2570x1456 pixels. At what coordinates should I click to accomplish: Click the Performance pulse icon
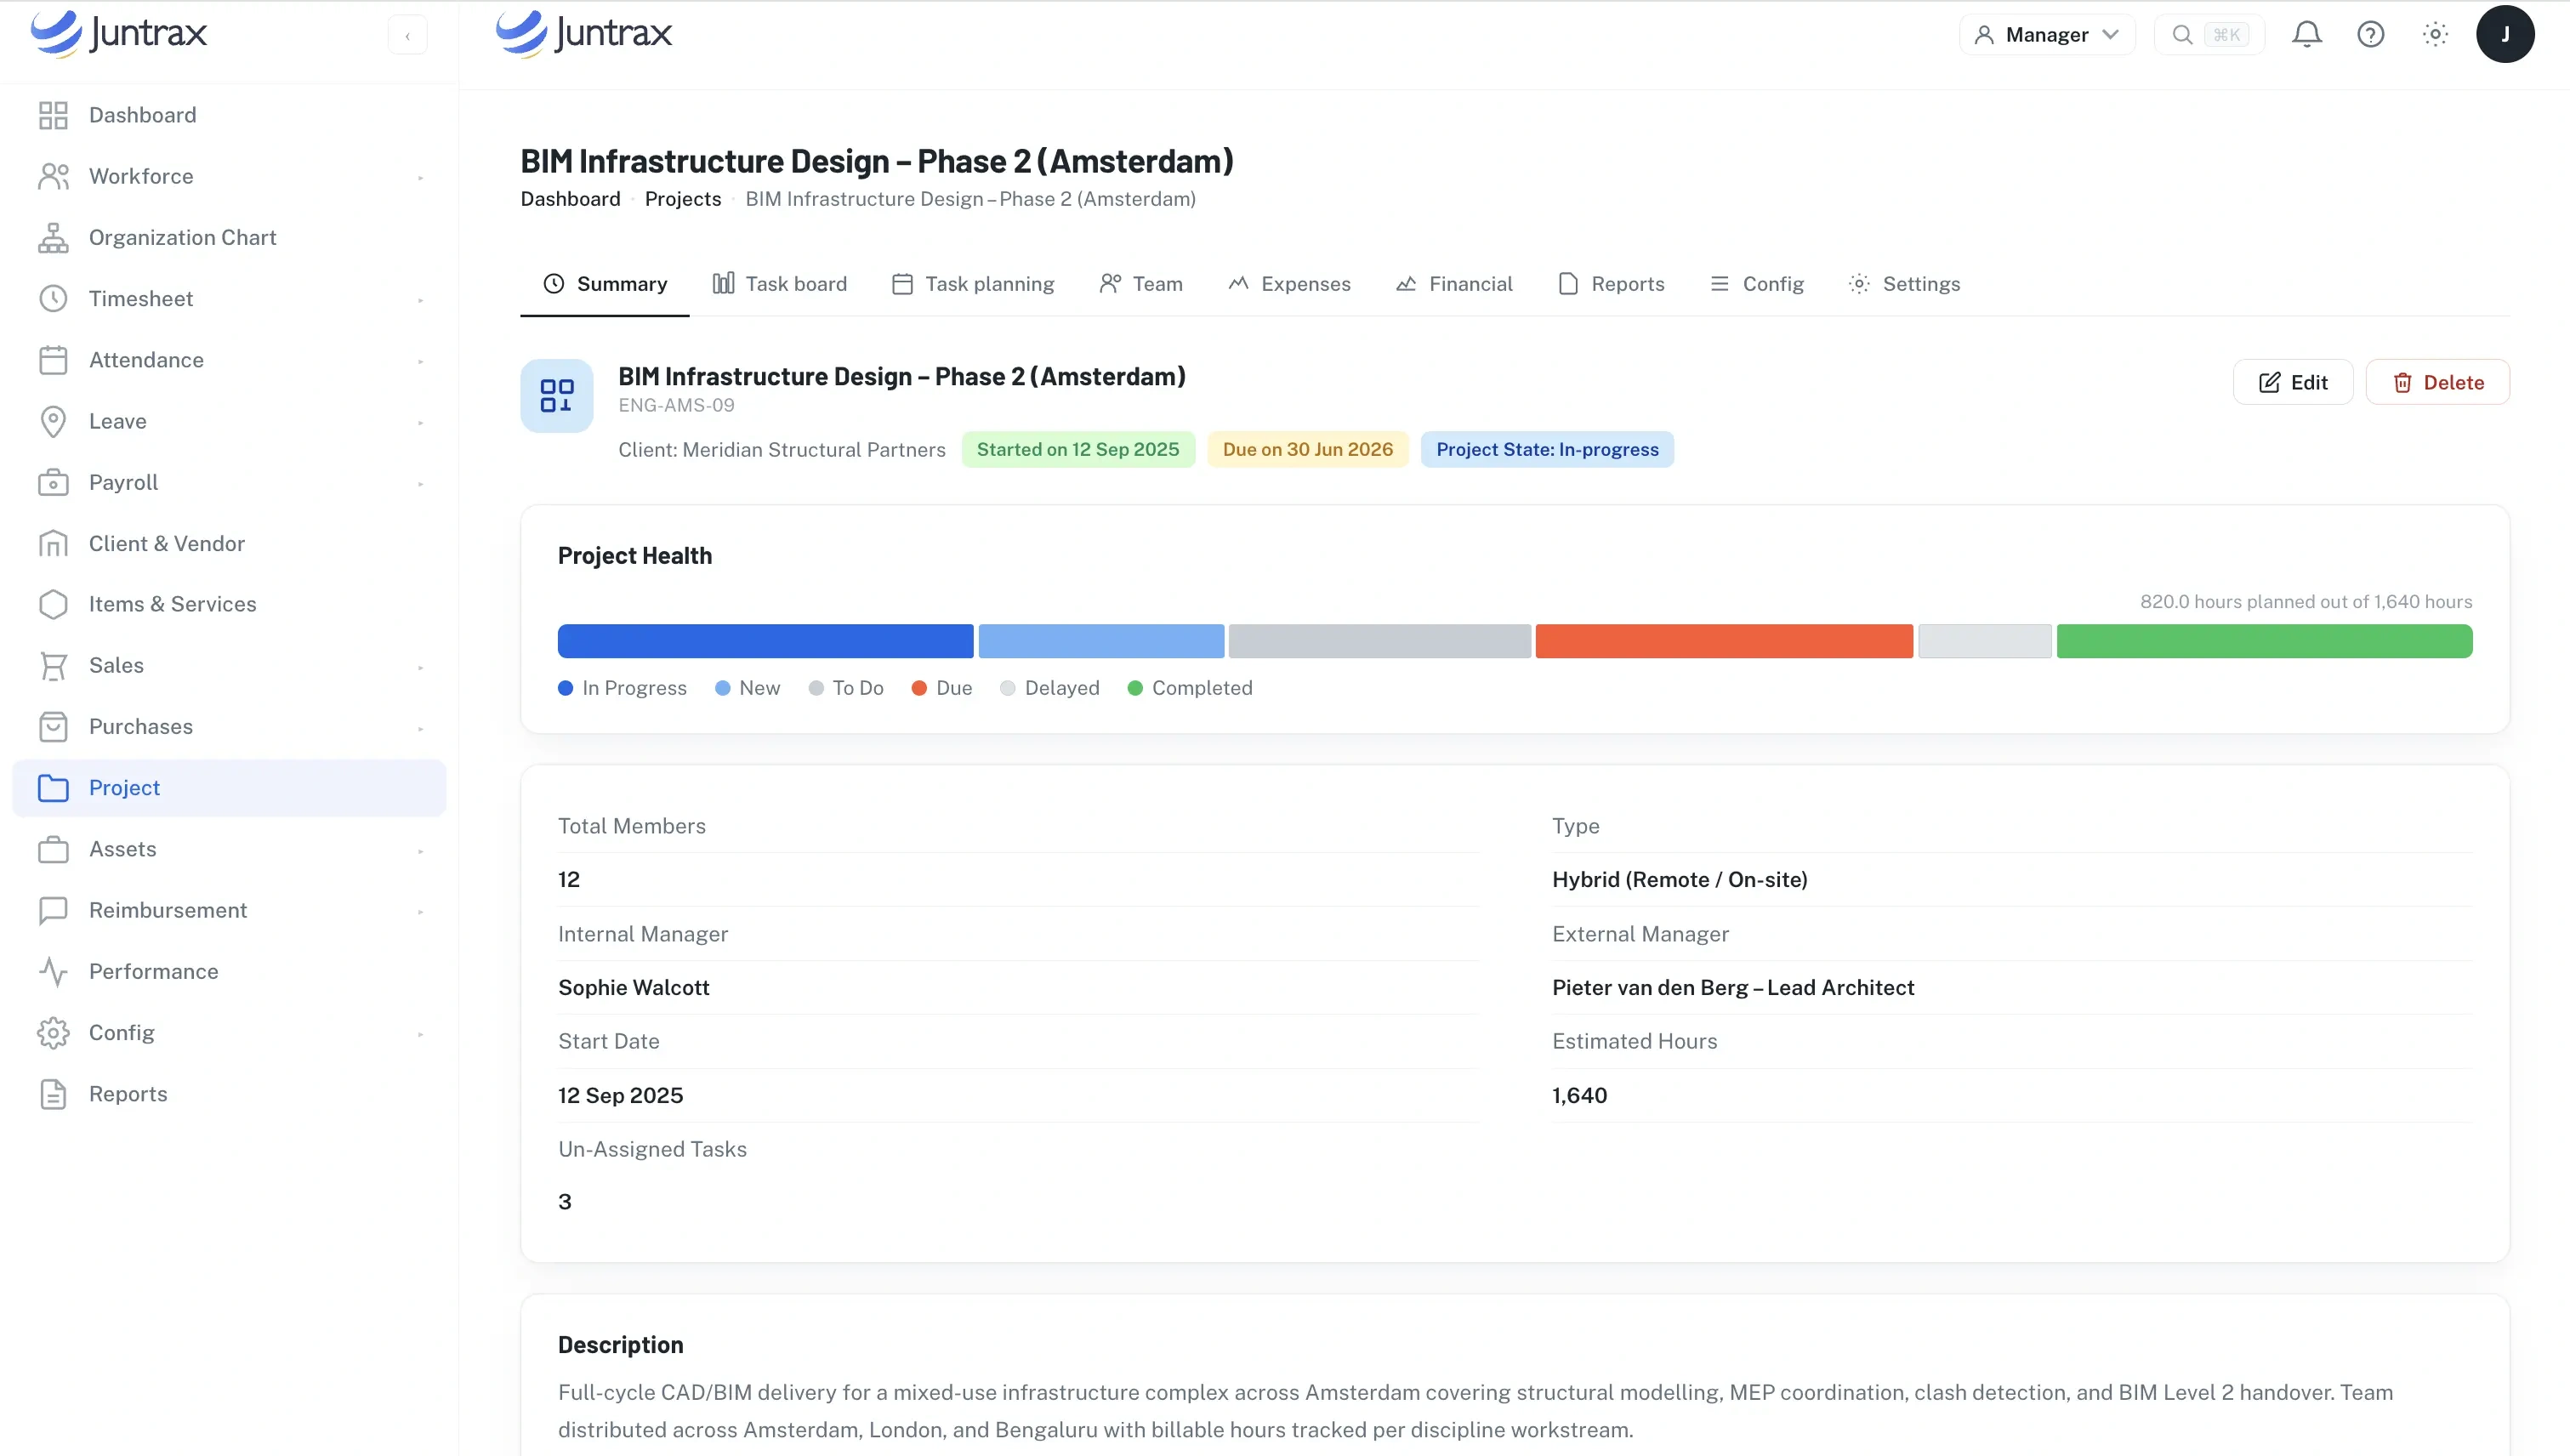coord(53,971)
